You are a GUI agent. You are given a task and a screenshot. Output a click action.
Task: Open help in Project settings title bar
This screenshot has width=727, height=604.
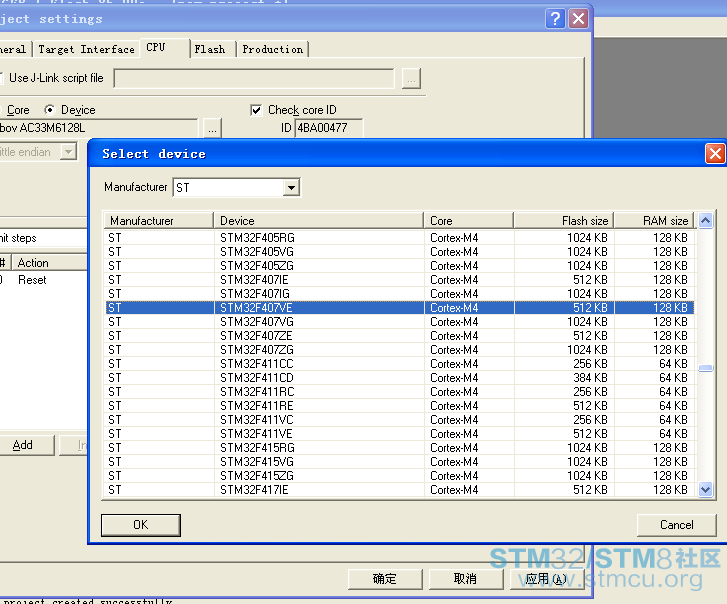pos(555,19)
